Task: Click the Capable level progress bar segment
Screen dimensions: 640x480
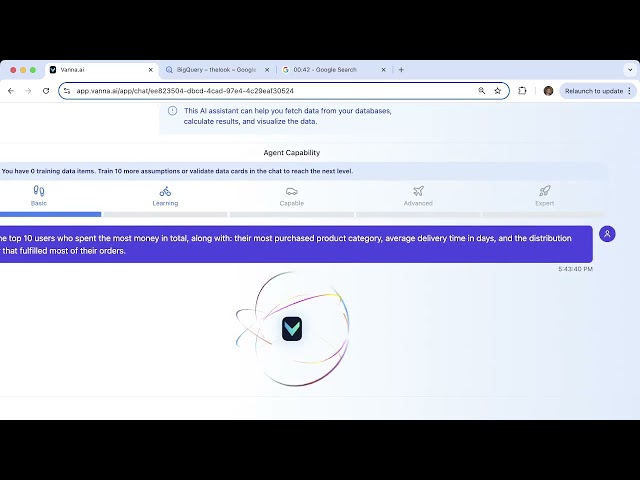Action: [x=292, y=214]
